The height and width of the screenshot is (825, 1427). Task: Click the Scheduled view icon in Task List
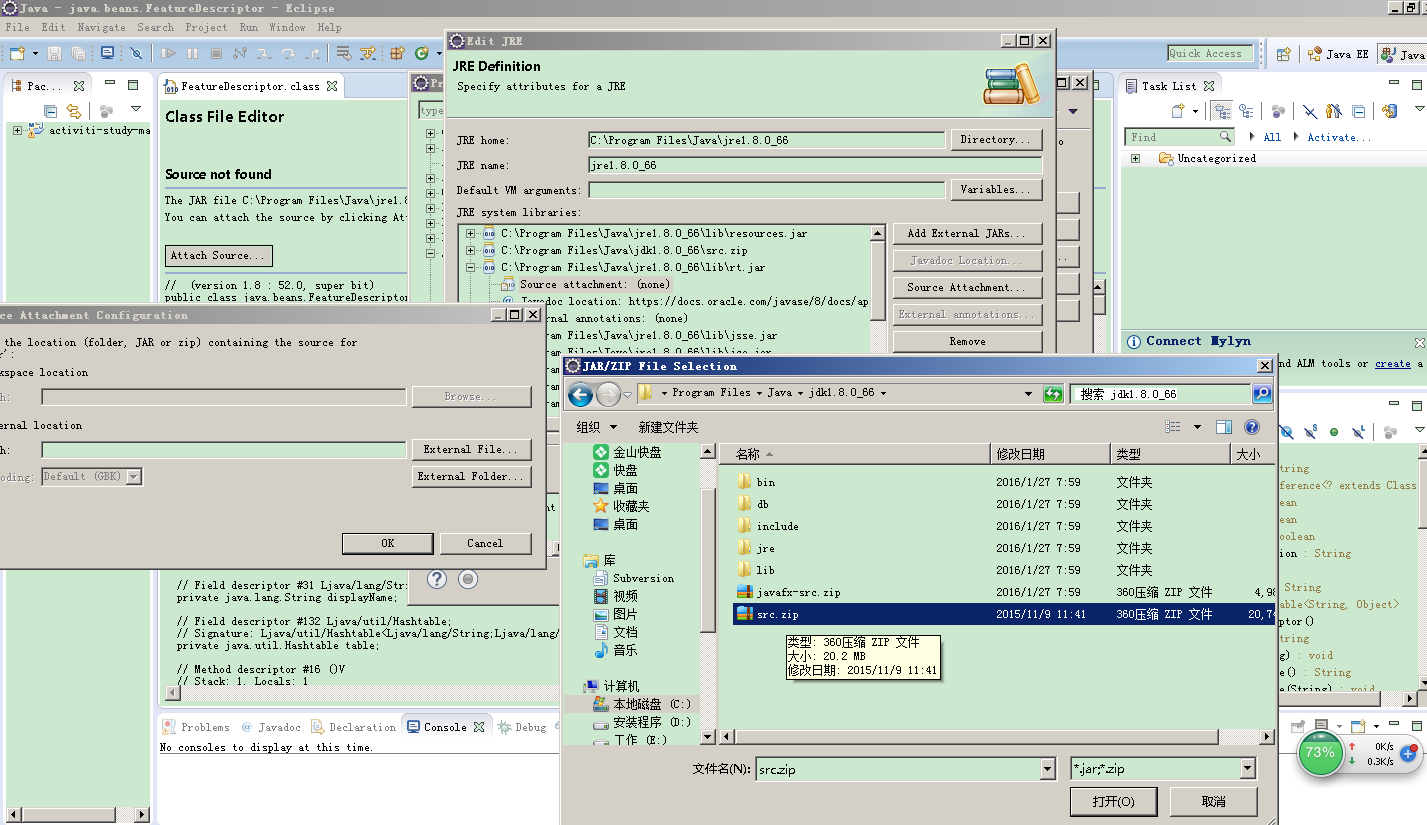tap(1246, 111)
